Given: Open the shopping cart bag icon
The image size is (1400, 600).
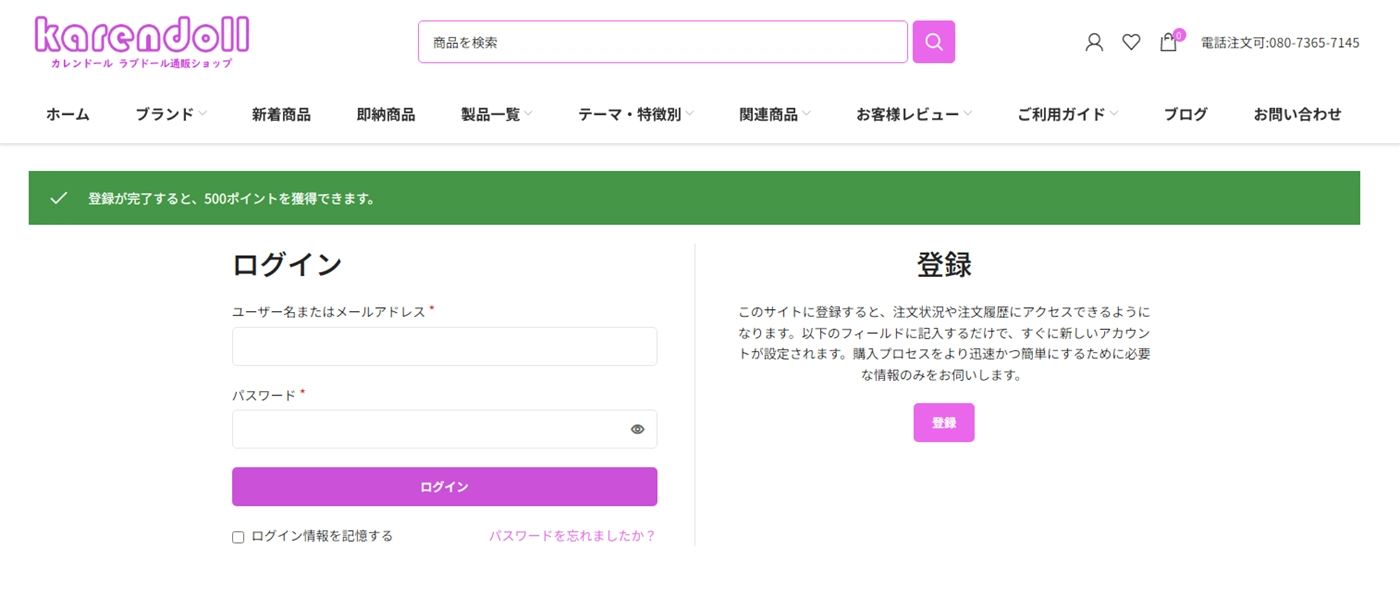Looking at the screenshot, I should pos(1168,42).
